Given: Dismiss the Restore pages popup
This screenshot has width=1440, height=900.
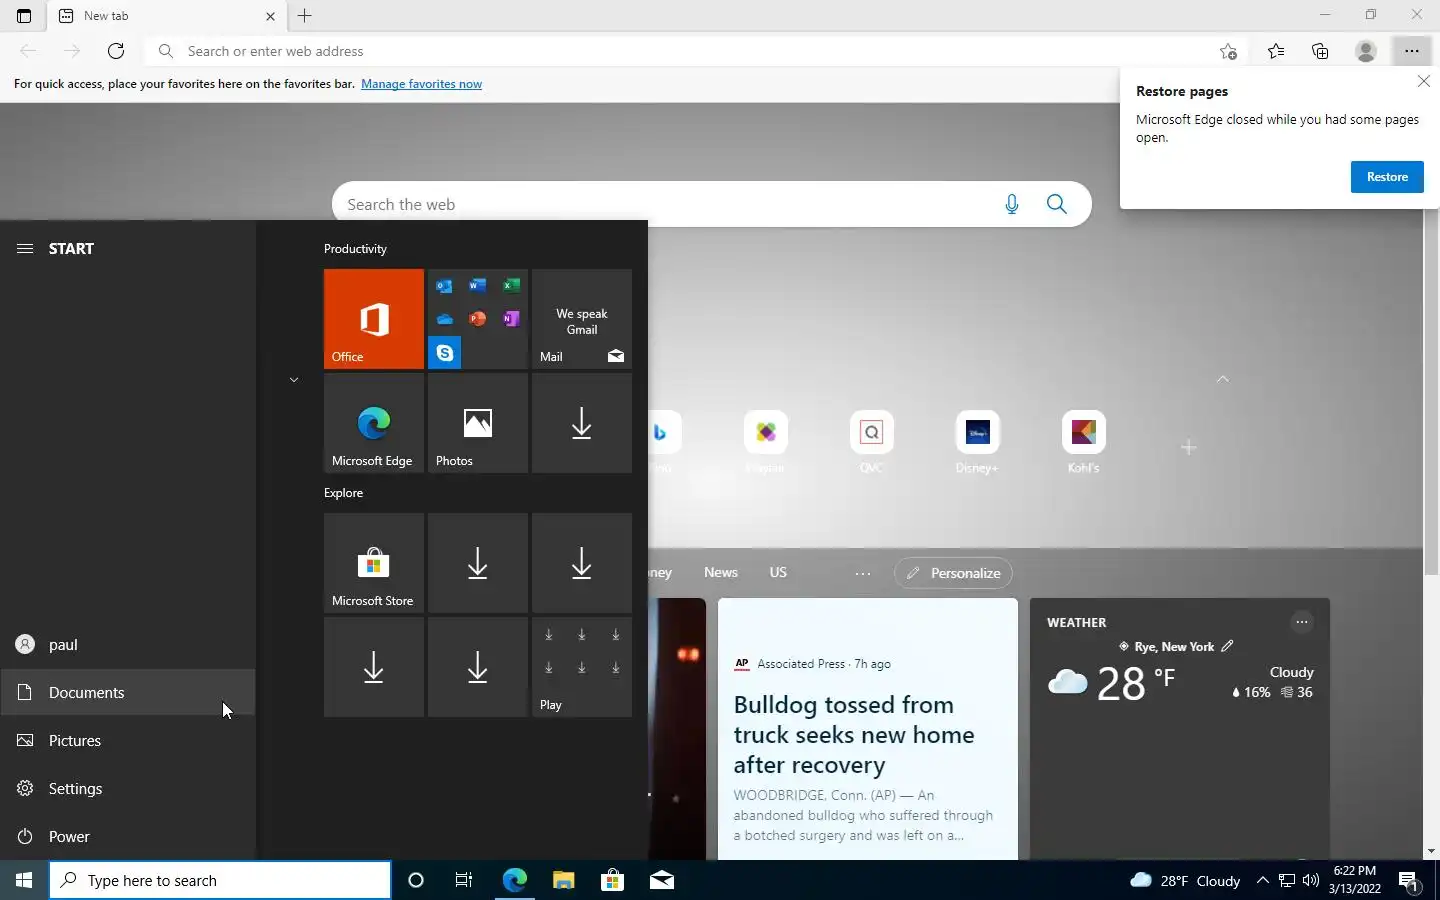Looking at the screenshot, I should pos(1424,81).
